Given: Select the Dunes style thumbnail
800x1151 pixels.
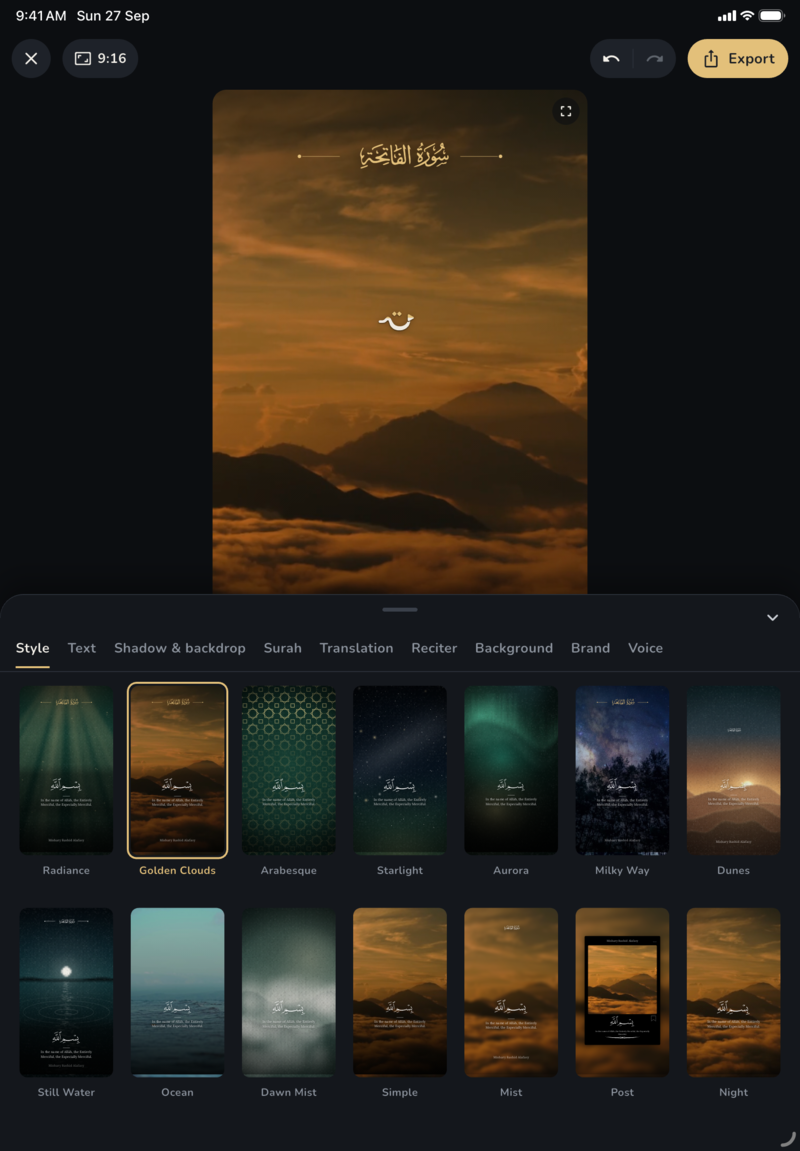Looking at the screenshot, I should 733,770.
